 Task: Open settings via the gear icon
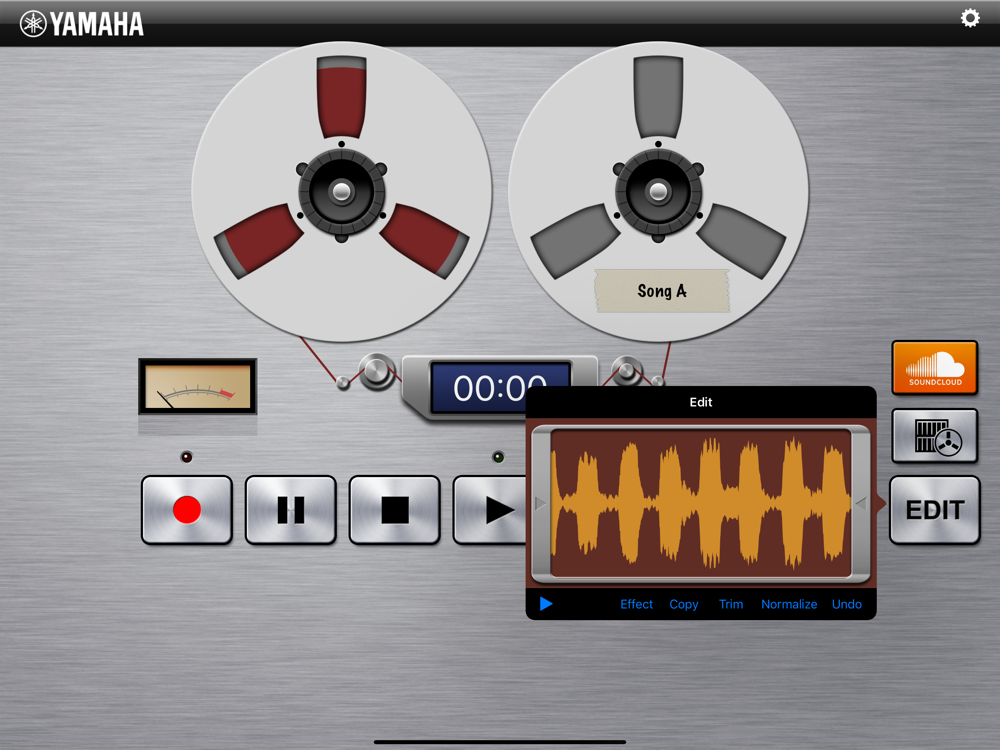[x=969, y=18]
